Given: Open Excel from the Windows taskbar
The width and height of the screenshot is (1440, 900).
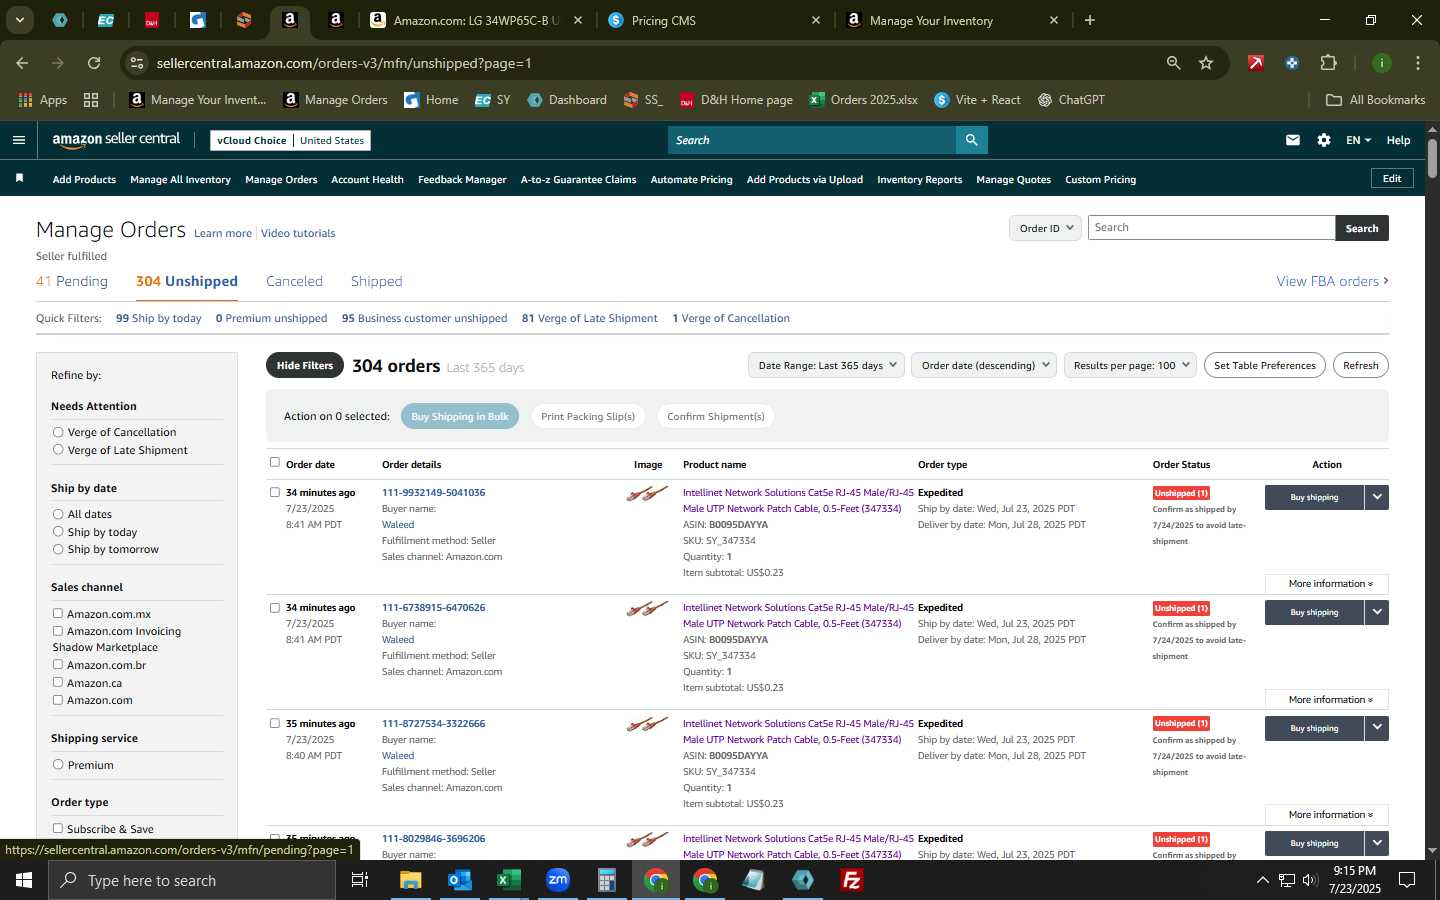Looking at the screenshot, I should pyautogui.click(x=509, y=880).
